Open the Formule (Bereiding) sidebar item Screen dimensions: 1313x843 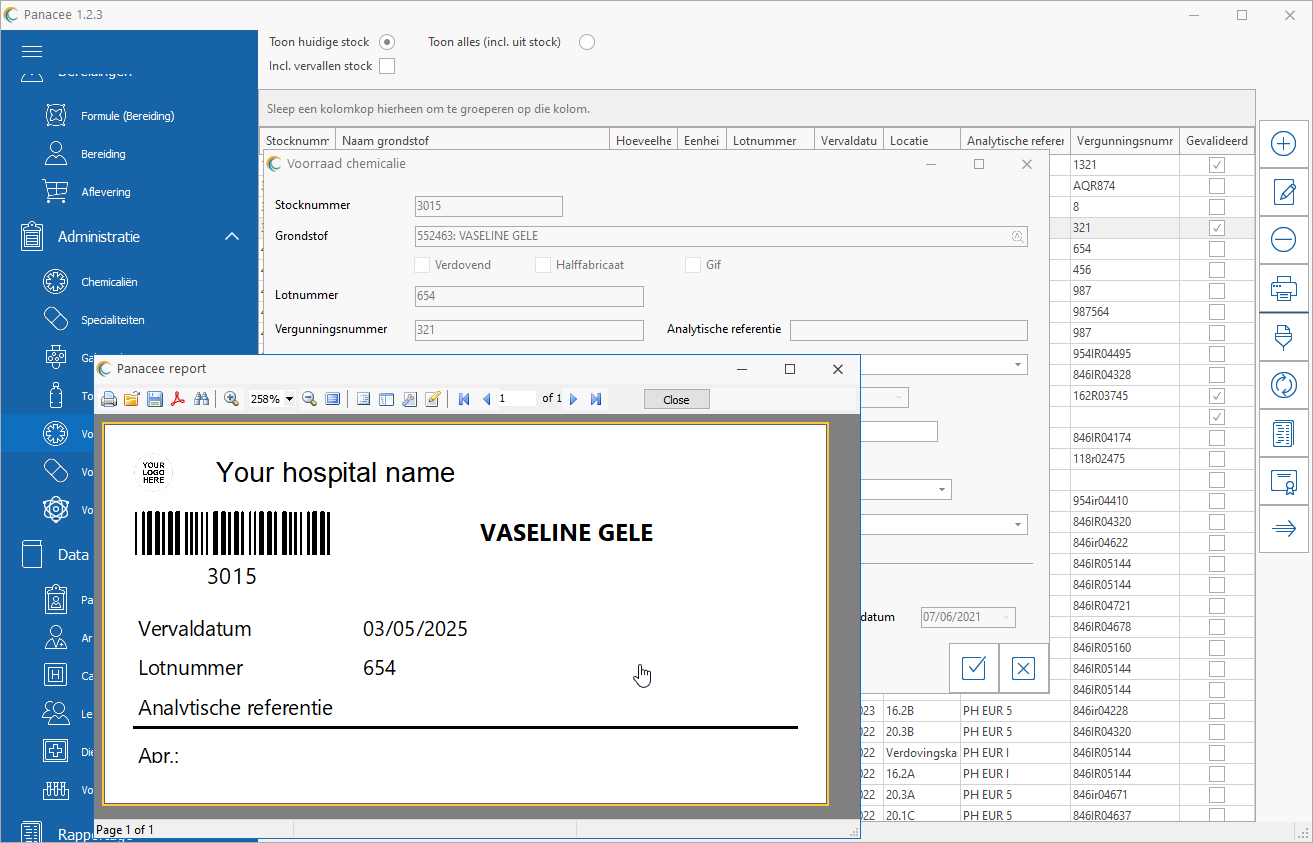(128, 116)
